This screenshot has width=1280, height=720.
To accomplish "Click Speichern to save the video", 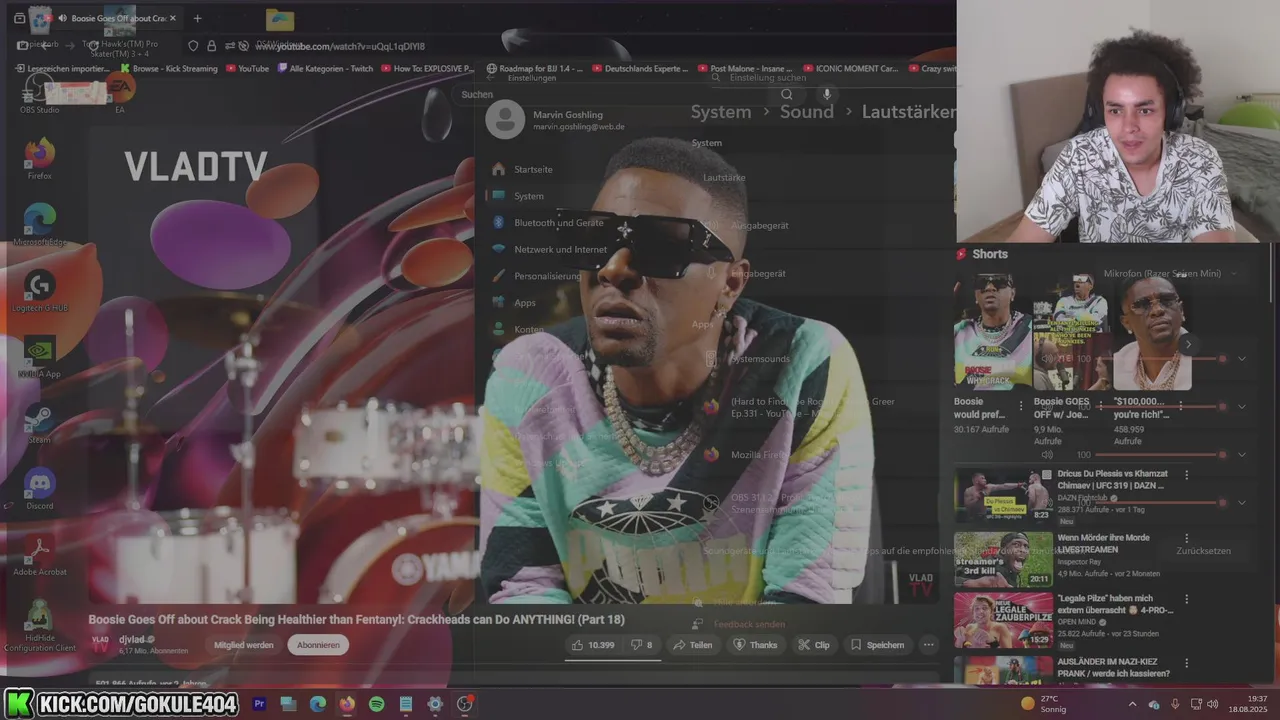I will [x=877, y=645].
